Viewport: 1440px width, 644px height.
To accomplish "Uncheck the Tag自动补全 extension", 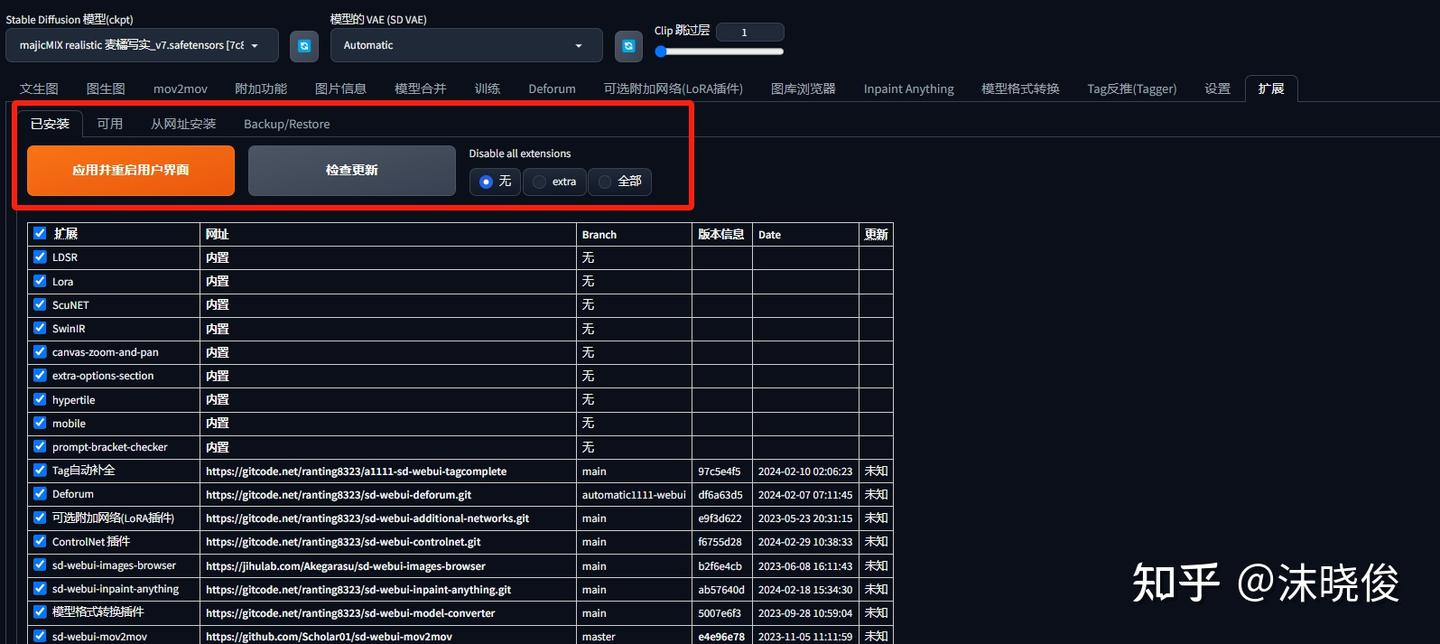I will pyautogui.click(x=39, y=470).
